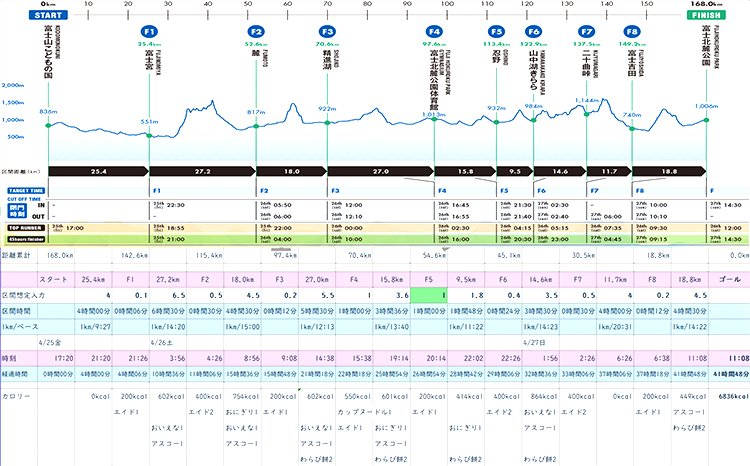Click the 922m elevation label at F3
The image size is (750, 466).
pos(327,109)
